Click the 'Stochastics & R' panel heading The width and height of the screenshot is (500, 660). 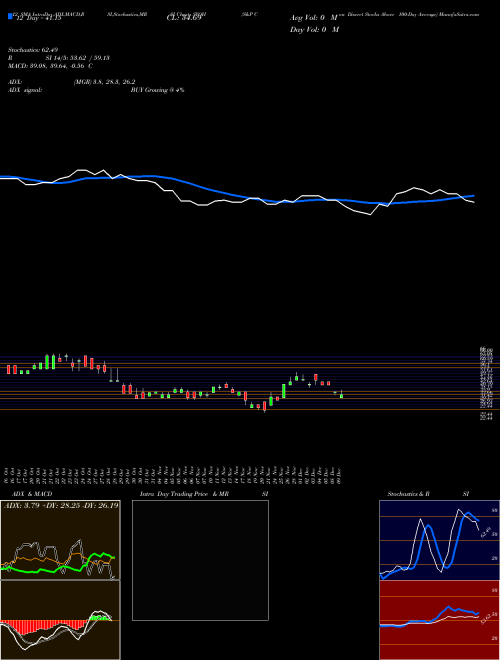pos(409,494)
